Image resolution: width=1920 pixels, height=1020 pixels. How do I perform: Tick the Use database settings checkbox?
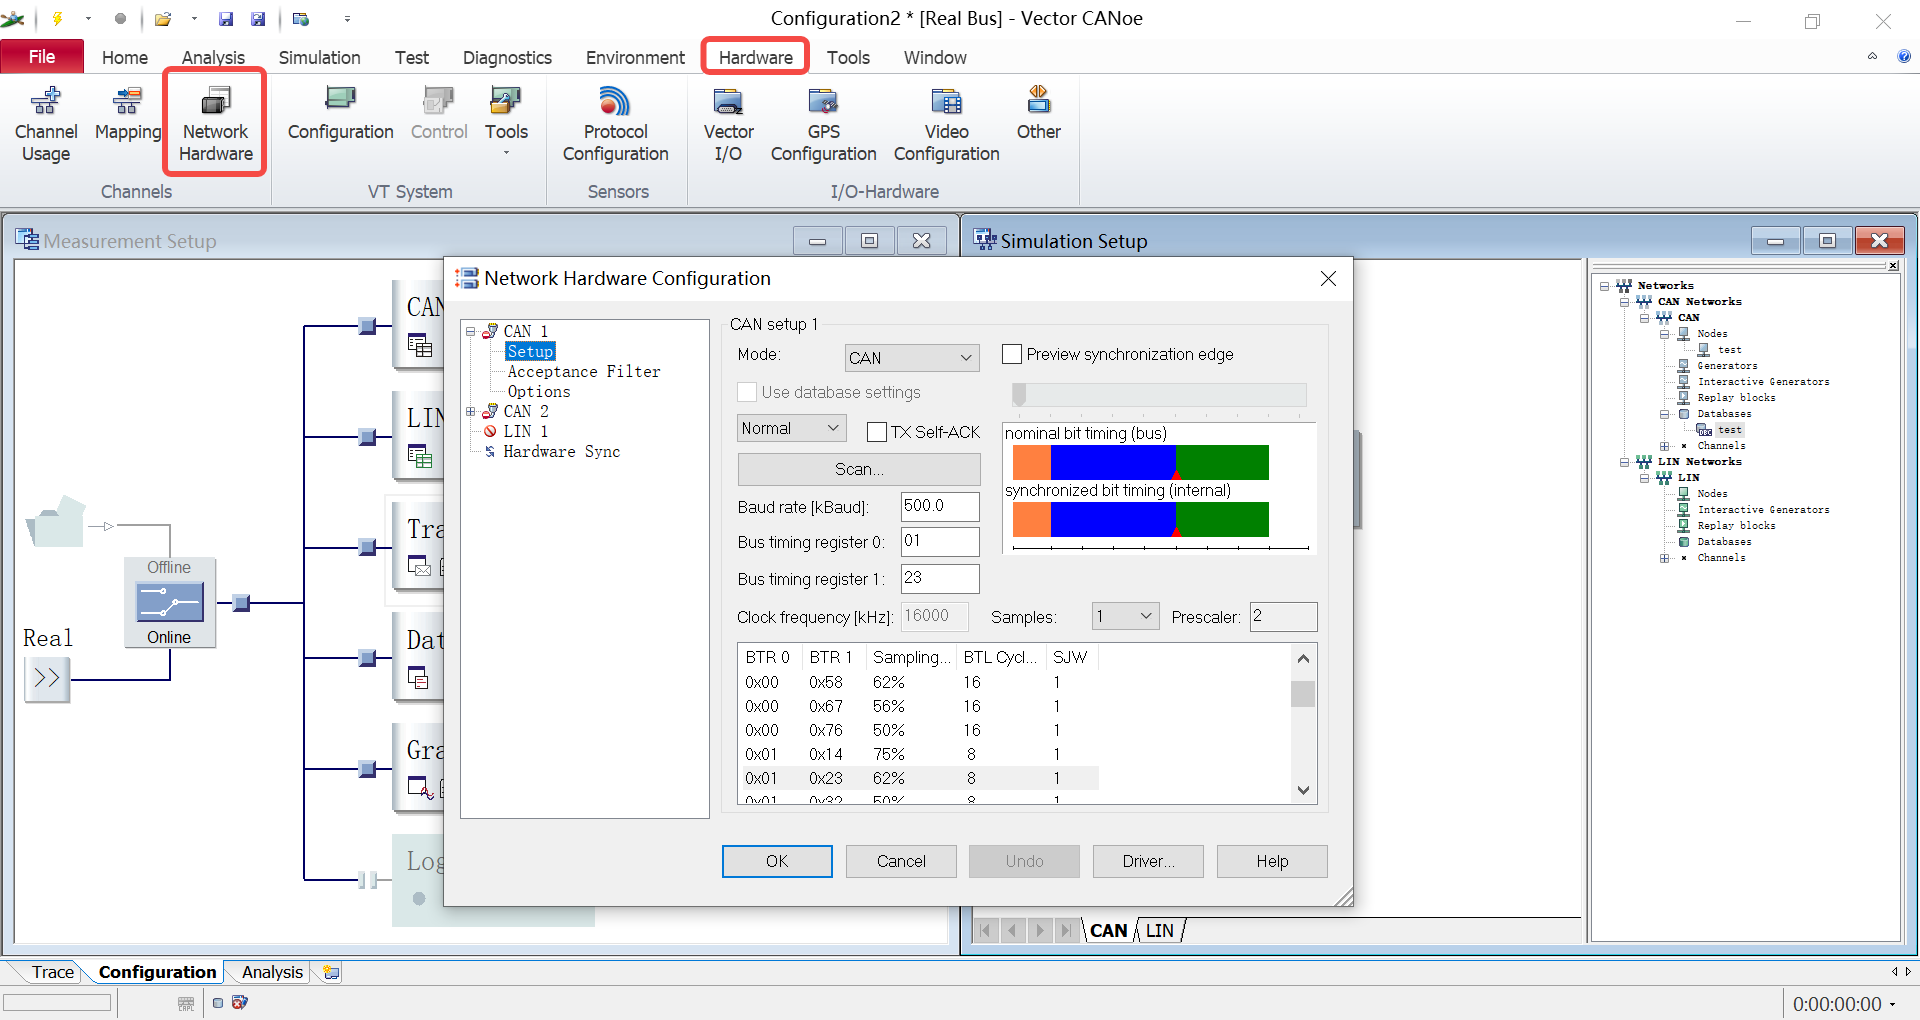coord(747,392)
